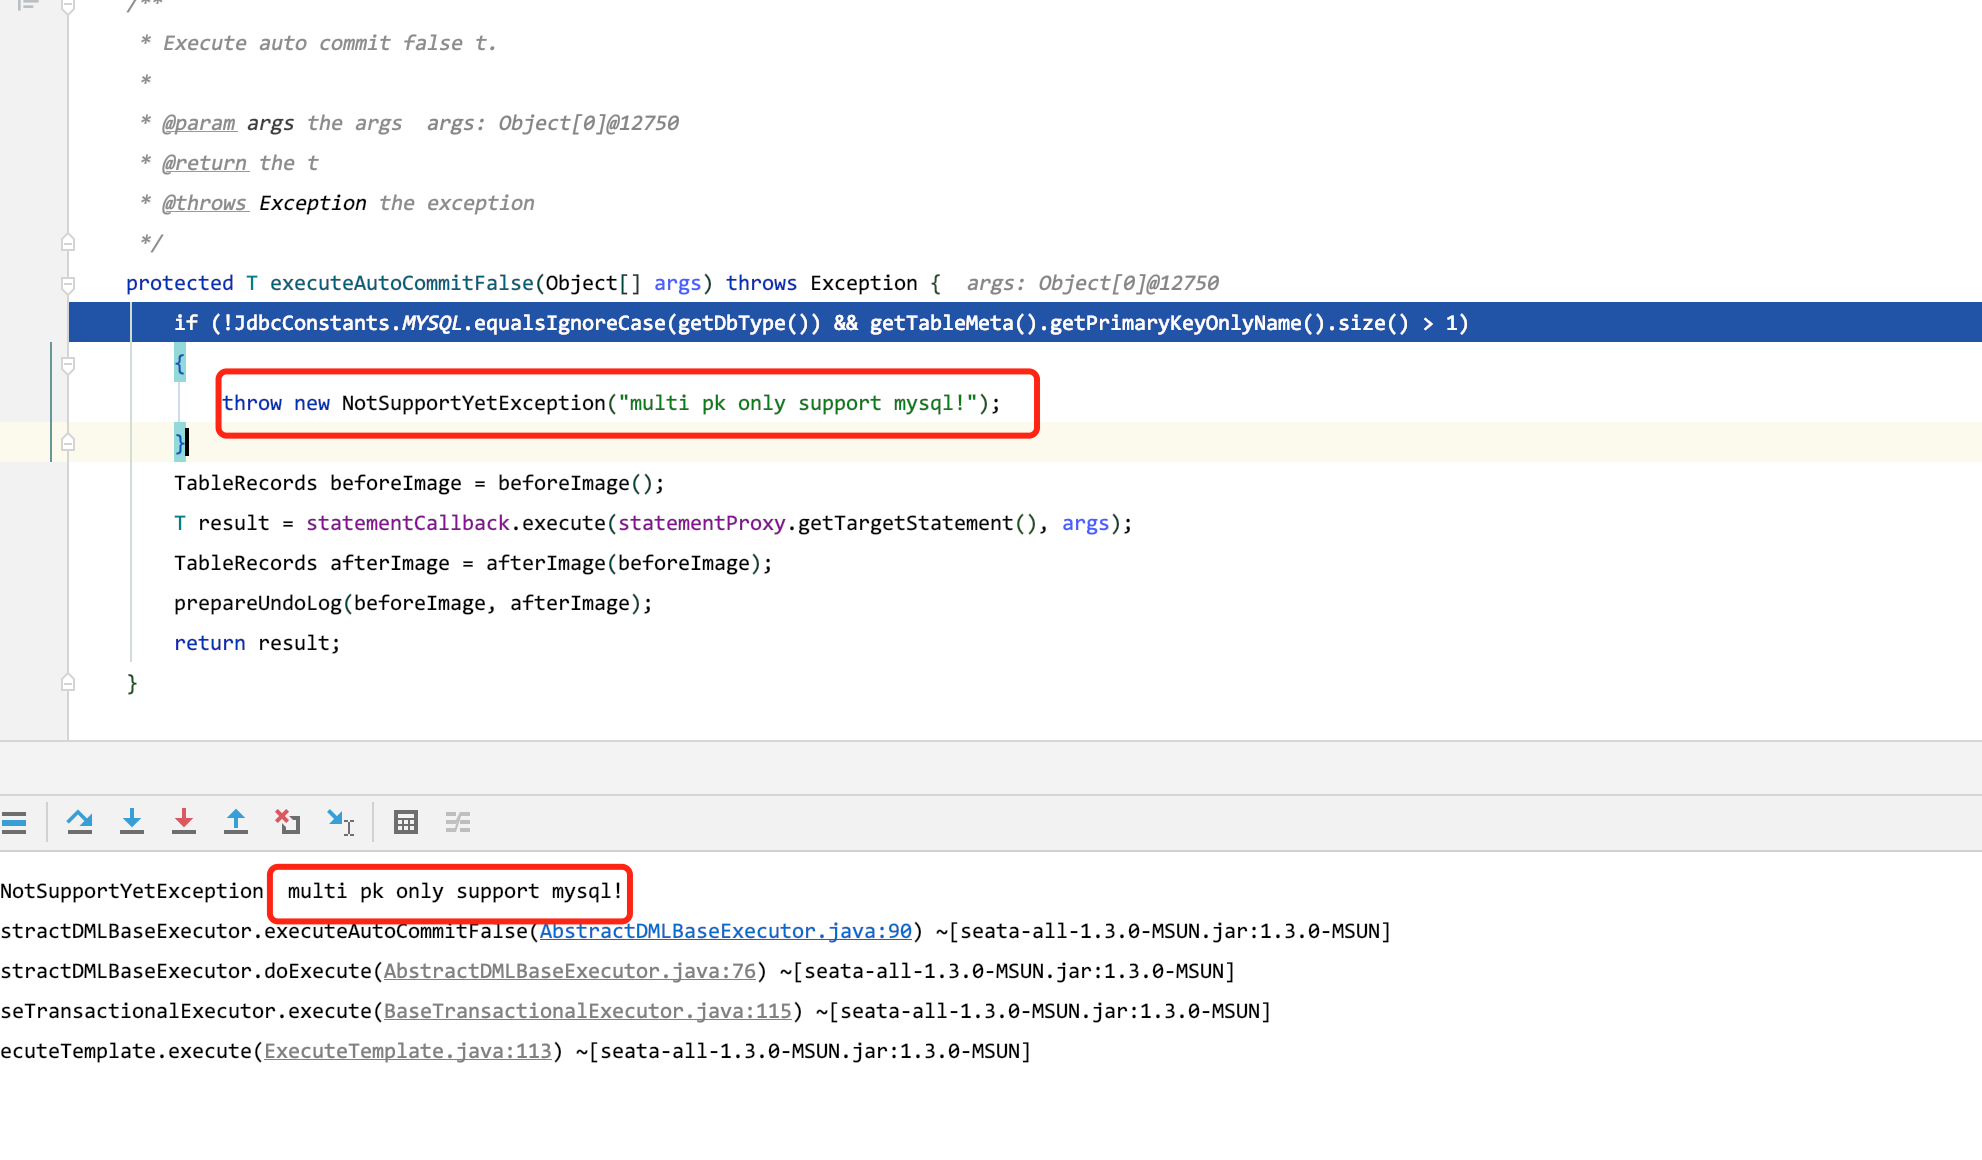Click the red Force Step Into arrow
This screenshot has width=1982, height=1160.
184,822
